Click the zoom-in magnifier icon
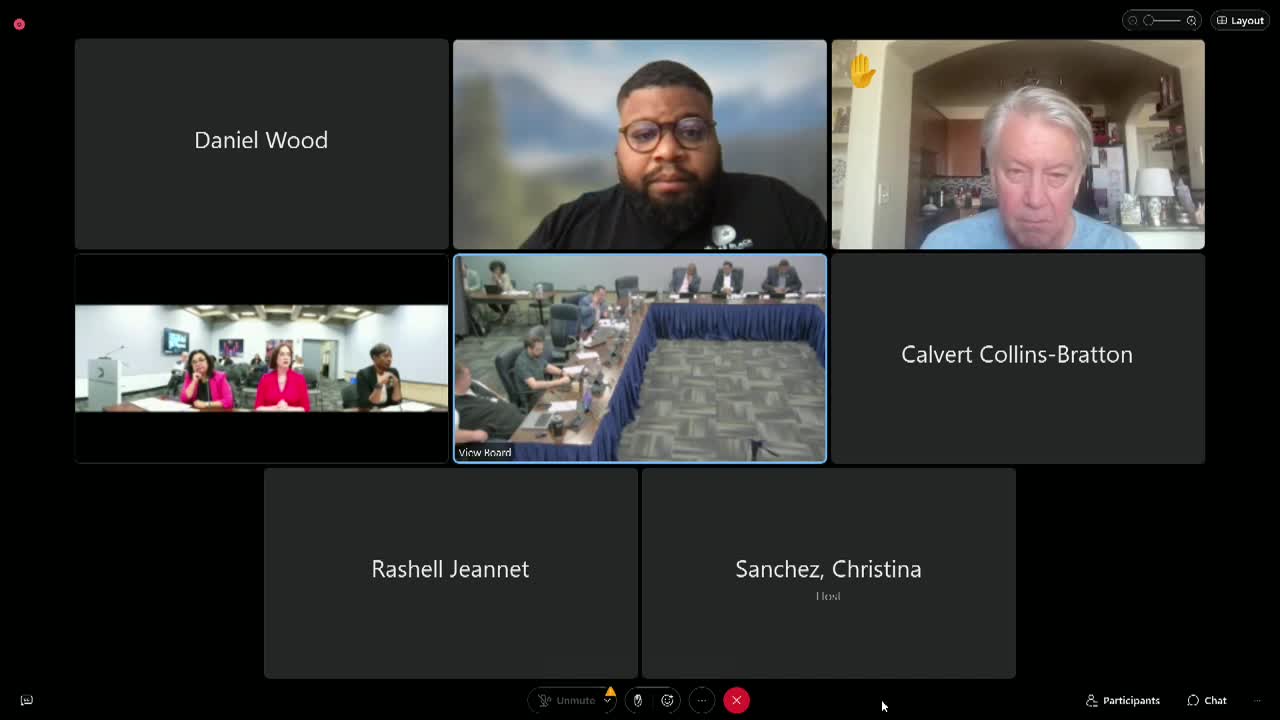Screen dimensions: 1280x720 click(1191, 20)
